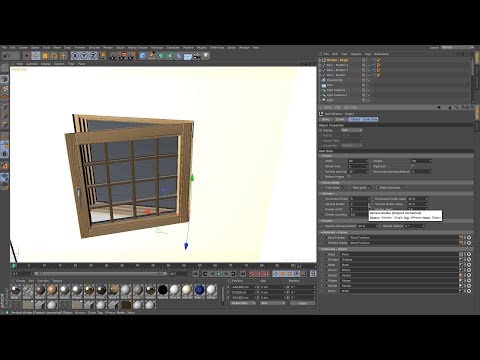This screenshot has width=480, height=360.
Task: Go to end of animation
Action: 242,274
